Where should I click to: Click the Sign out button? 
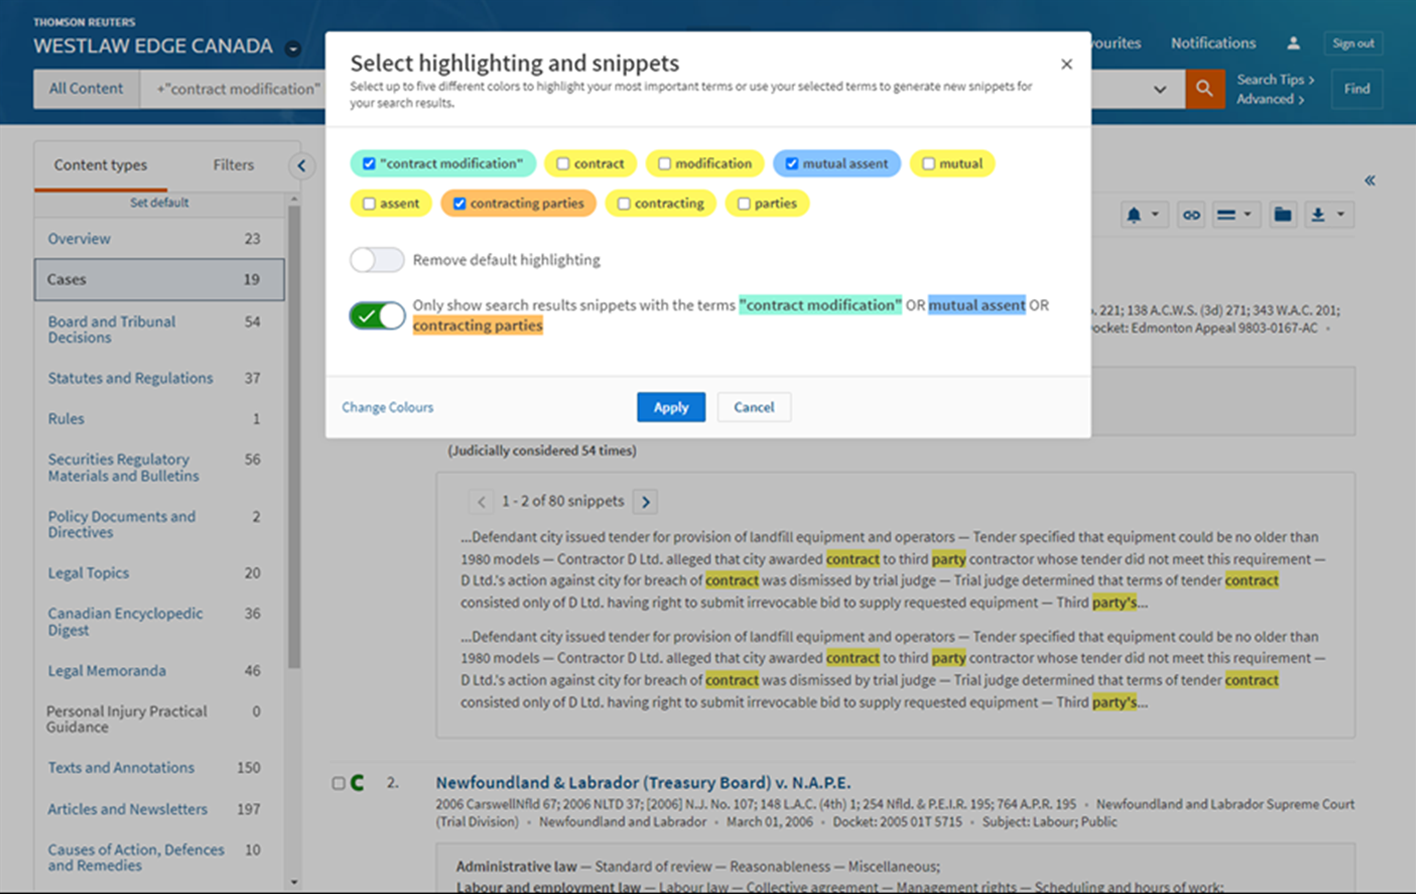point(1353,43)
